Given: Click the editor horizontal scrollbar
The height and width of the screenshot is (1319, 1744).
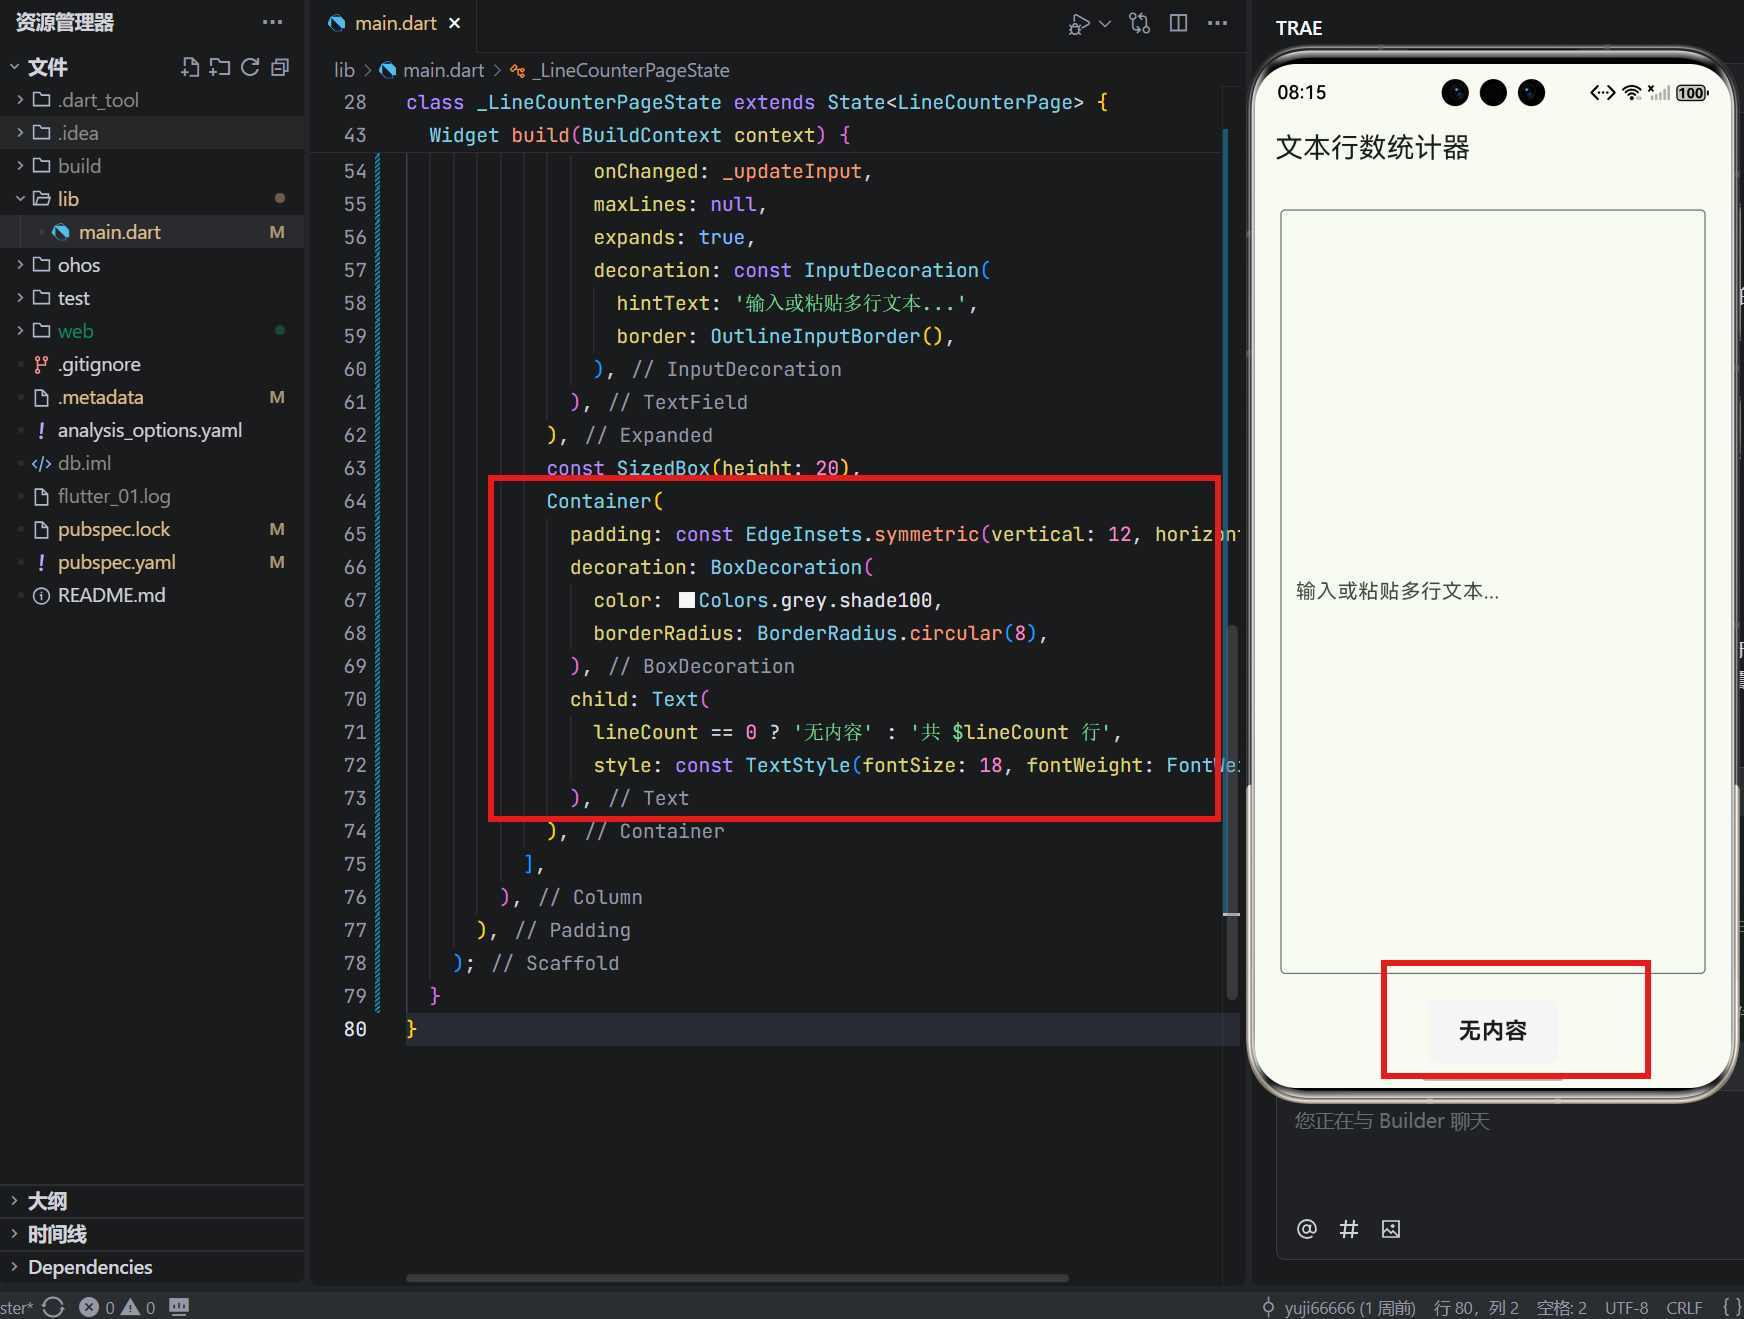Looking at the screenshot, I should pyautogui.click(x=737, y=1277).
